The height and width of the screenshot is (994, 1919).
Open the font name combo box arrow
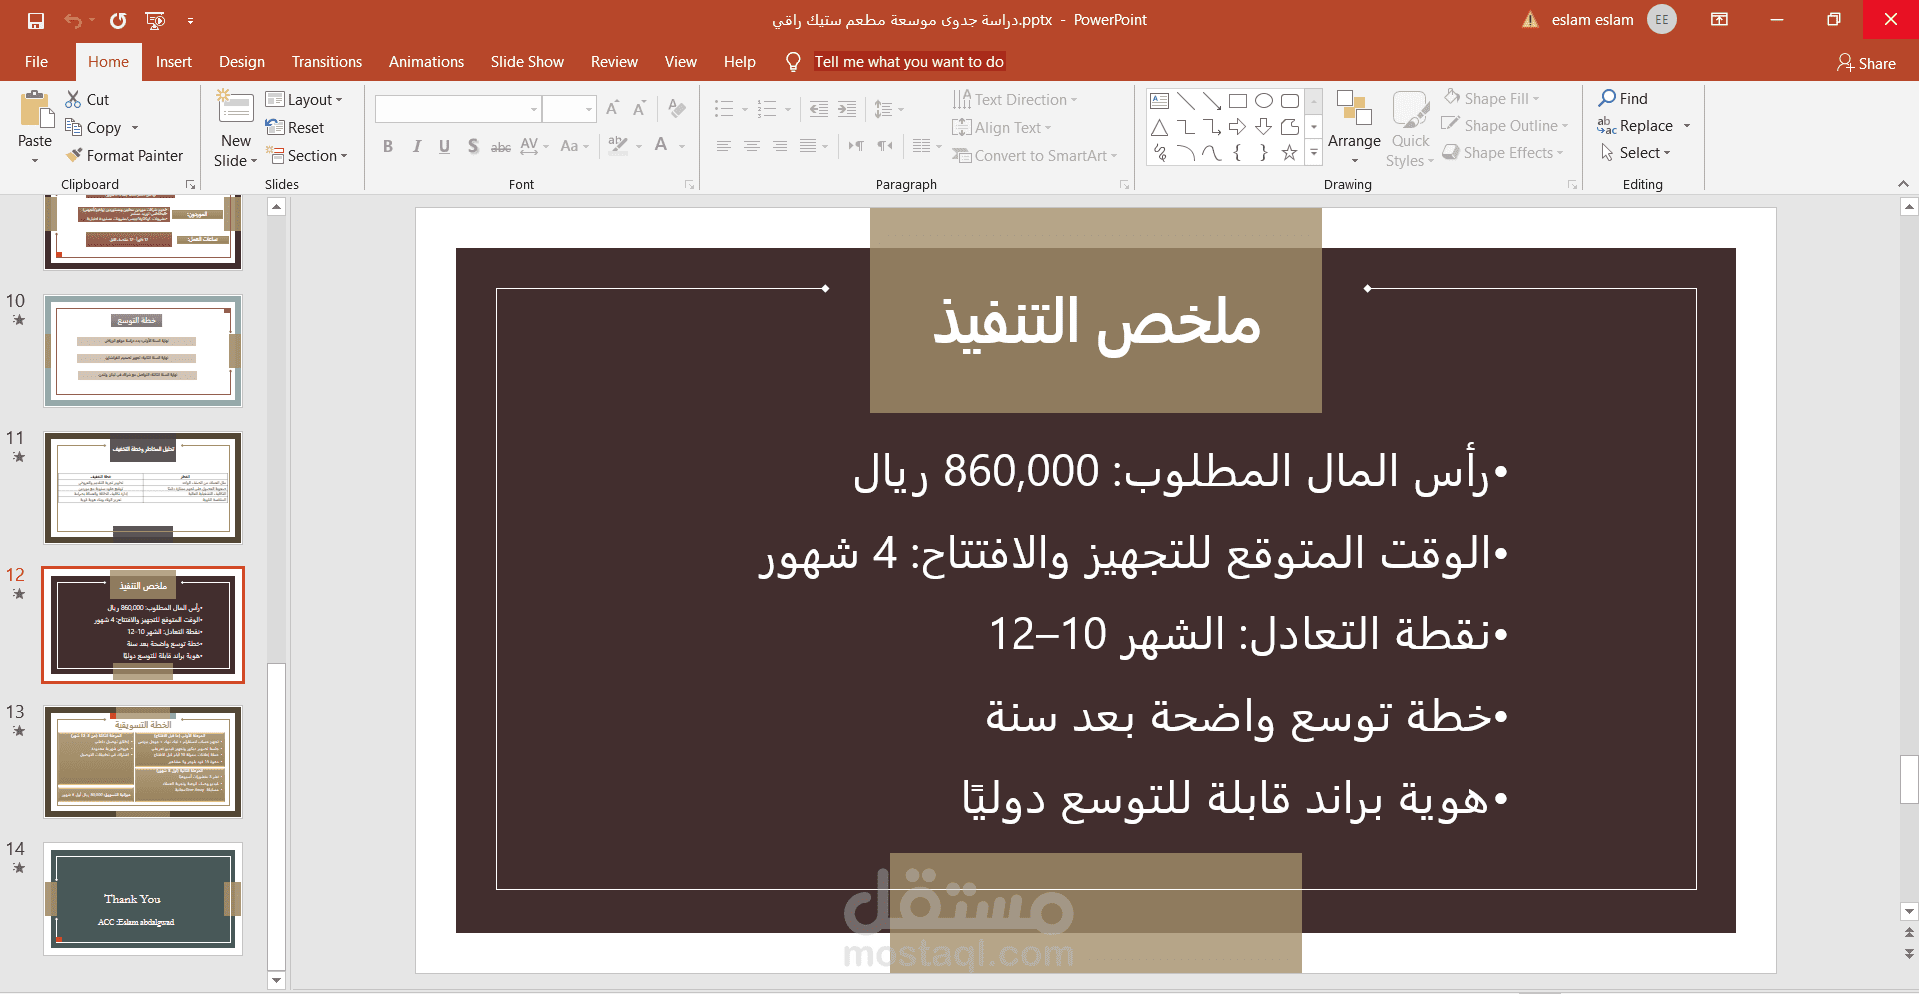534,108
